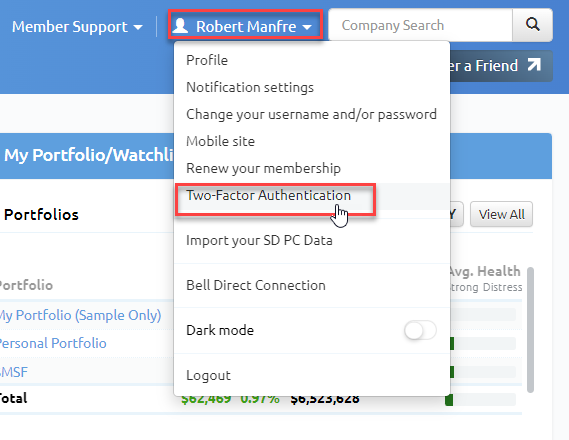This screenshot has width=569, height=440.
Task: Click the magnifier search icon button
Action: 532,25
